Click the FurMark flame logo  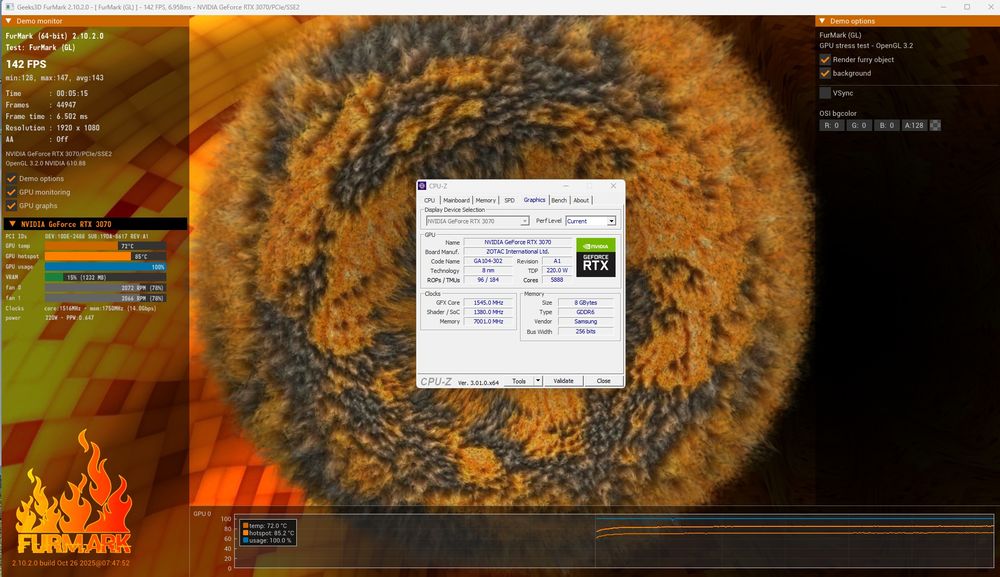[73, 492]
